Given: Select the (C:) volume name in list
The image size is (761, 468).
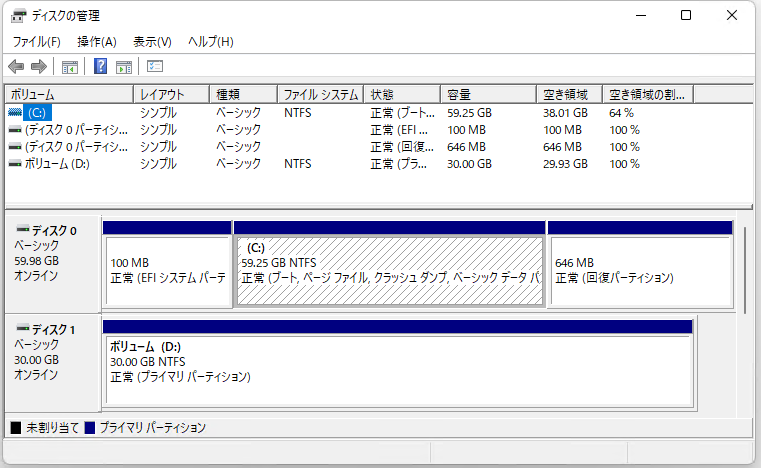Looking at the screenshot, I should pyautogui.click(x=37, y=113).
